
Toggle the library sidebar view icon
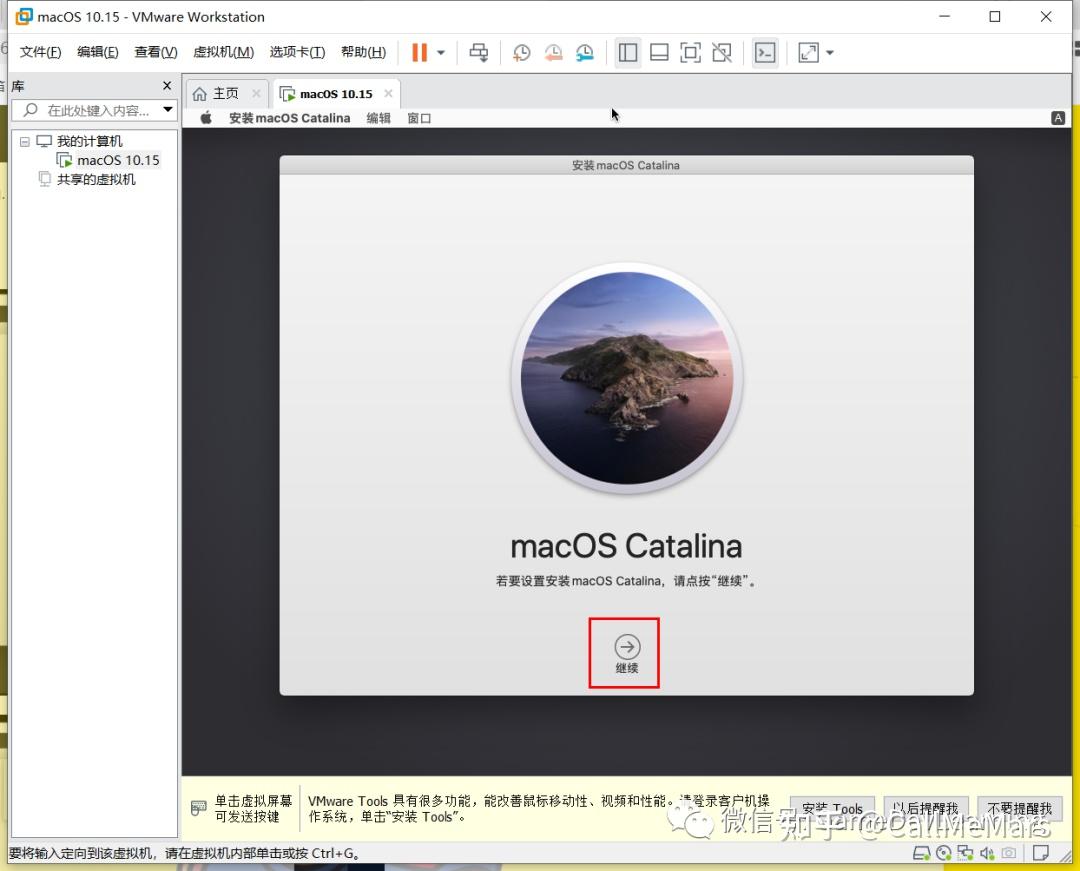(627, 52)
